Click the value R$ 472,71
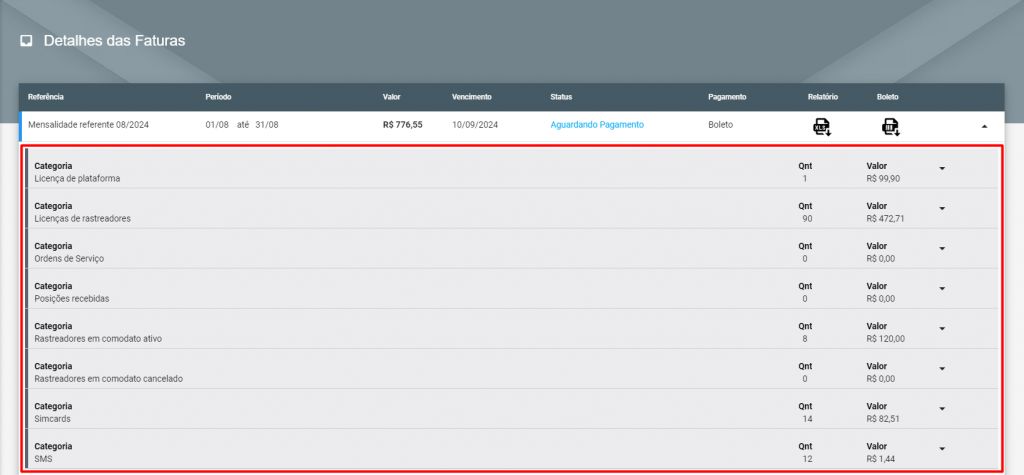 click(886, 218)
